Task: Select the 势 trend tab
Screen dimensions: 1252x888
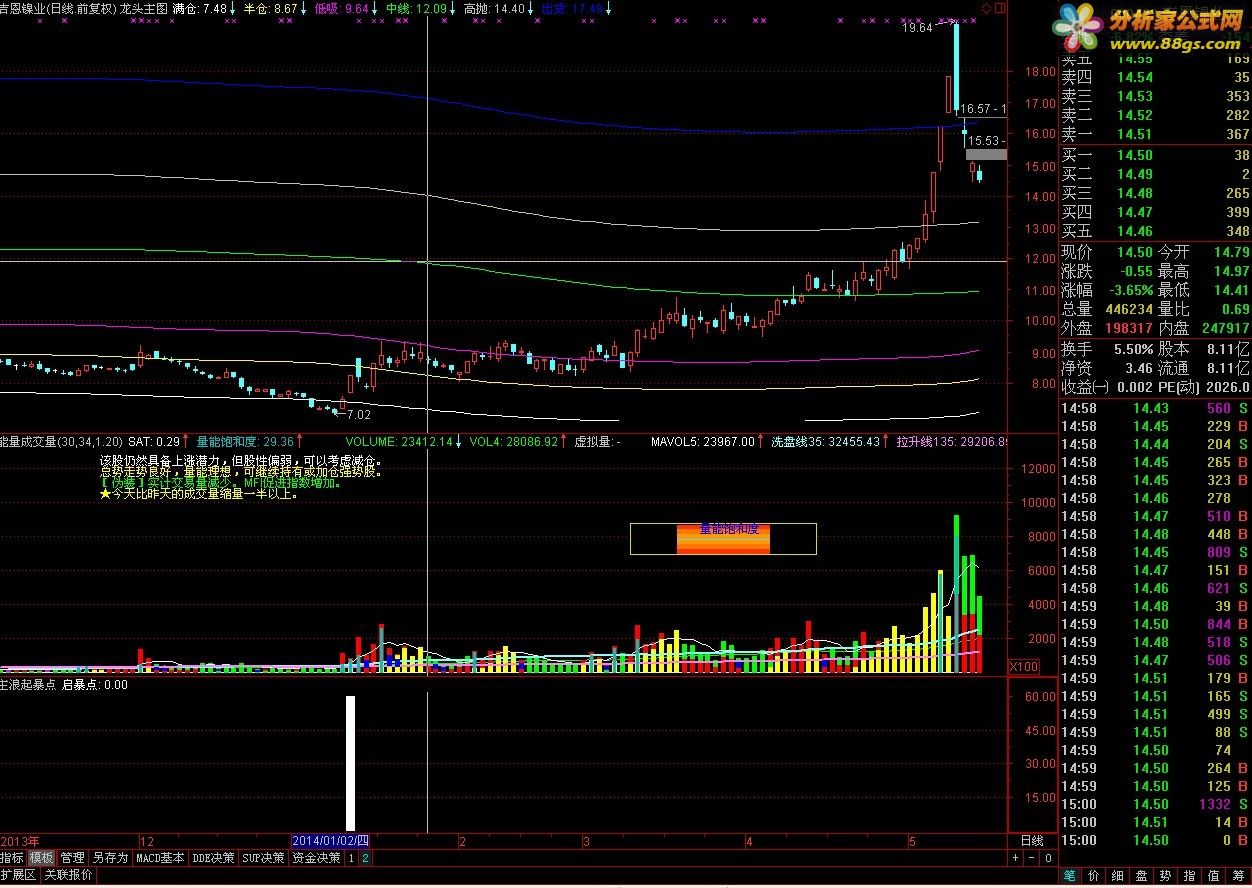Action: [x=1166, y=875]
